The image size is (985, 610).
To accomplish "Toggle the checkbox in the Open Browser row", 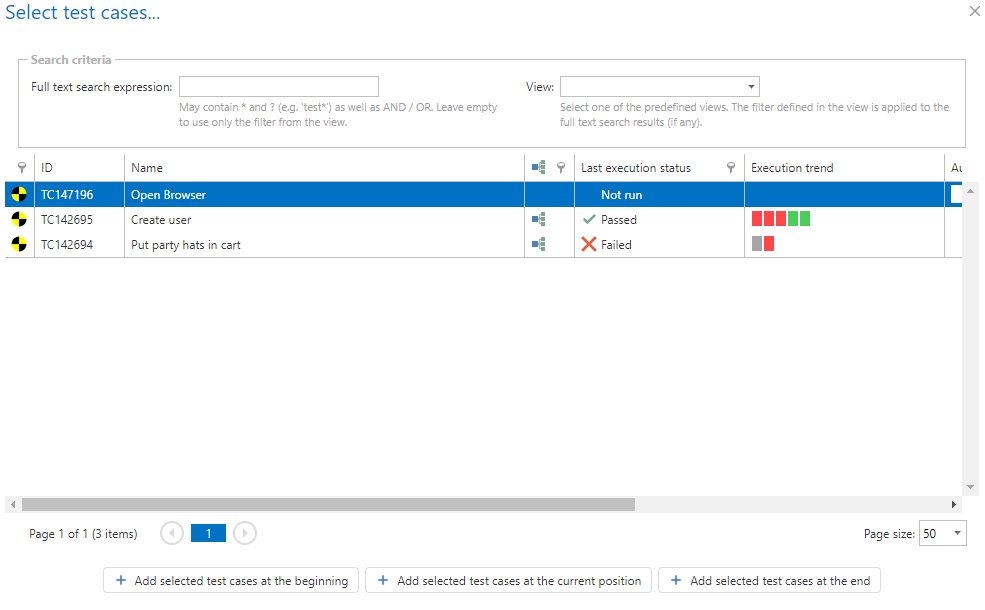I will (956, 195).
